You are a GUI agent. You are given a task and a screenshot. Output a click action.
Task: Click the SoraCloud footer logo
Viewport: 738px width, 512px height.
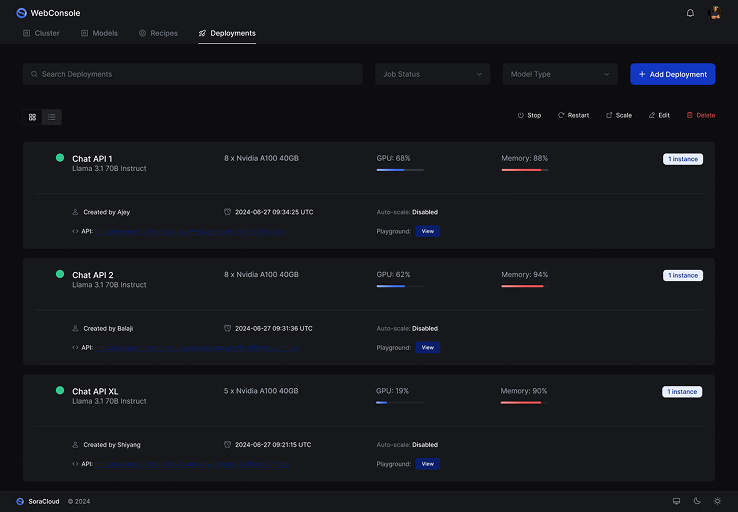point(20,501)
